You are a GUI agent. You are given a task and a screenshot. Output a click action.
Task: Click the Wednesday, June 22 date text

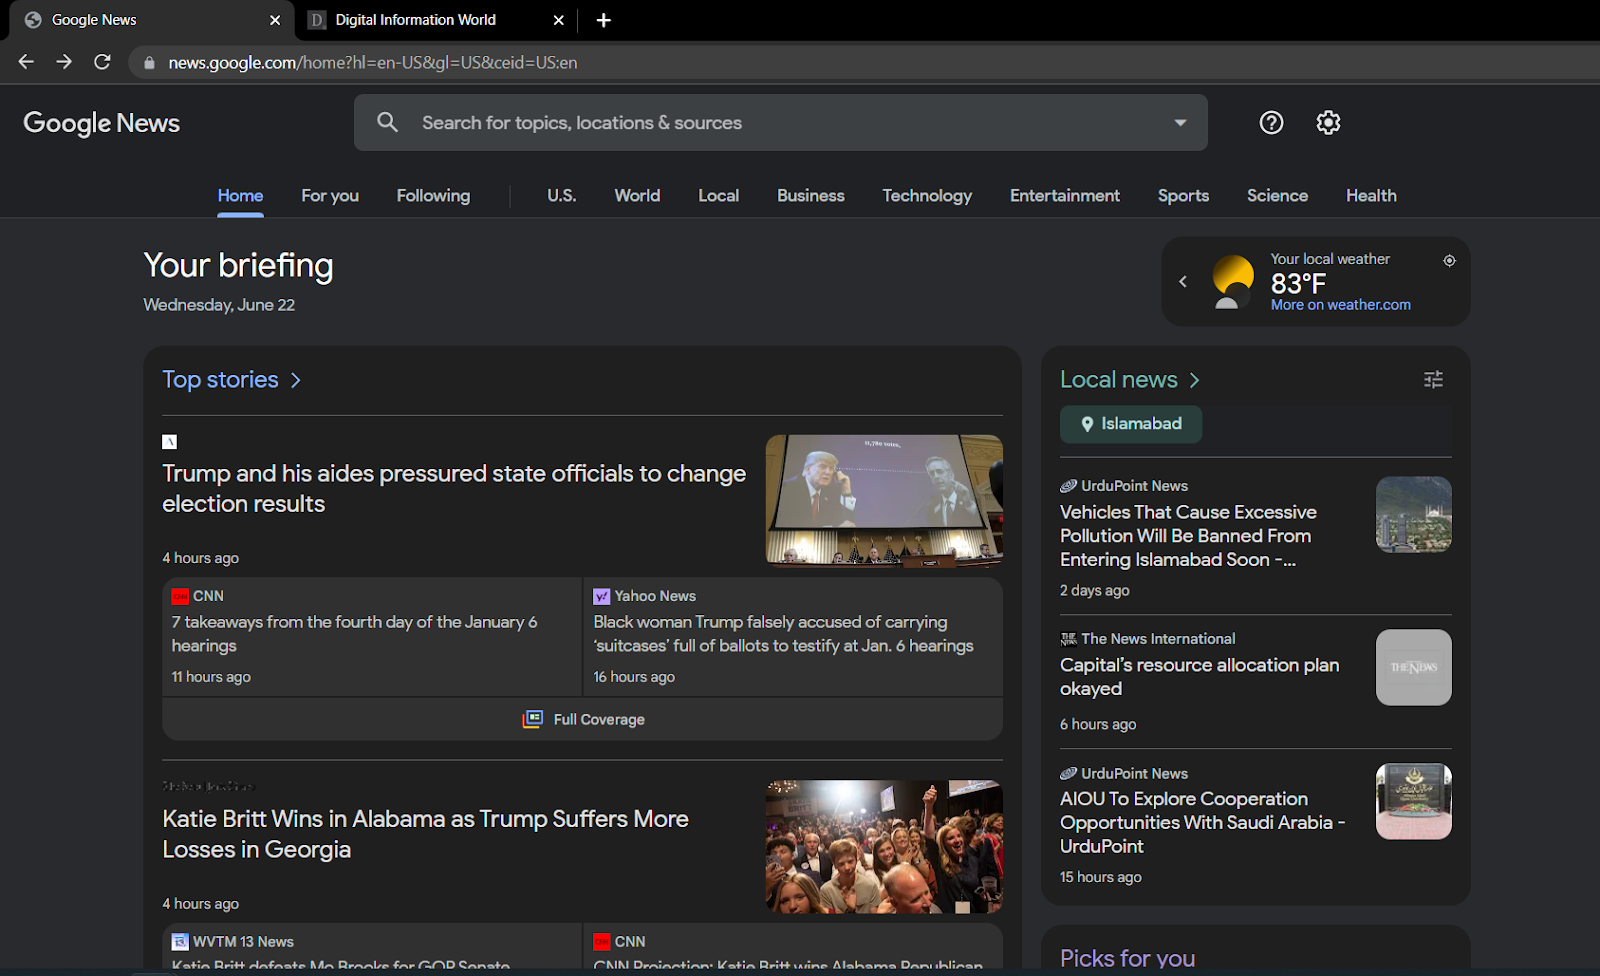219,305
